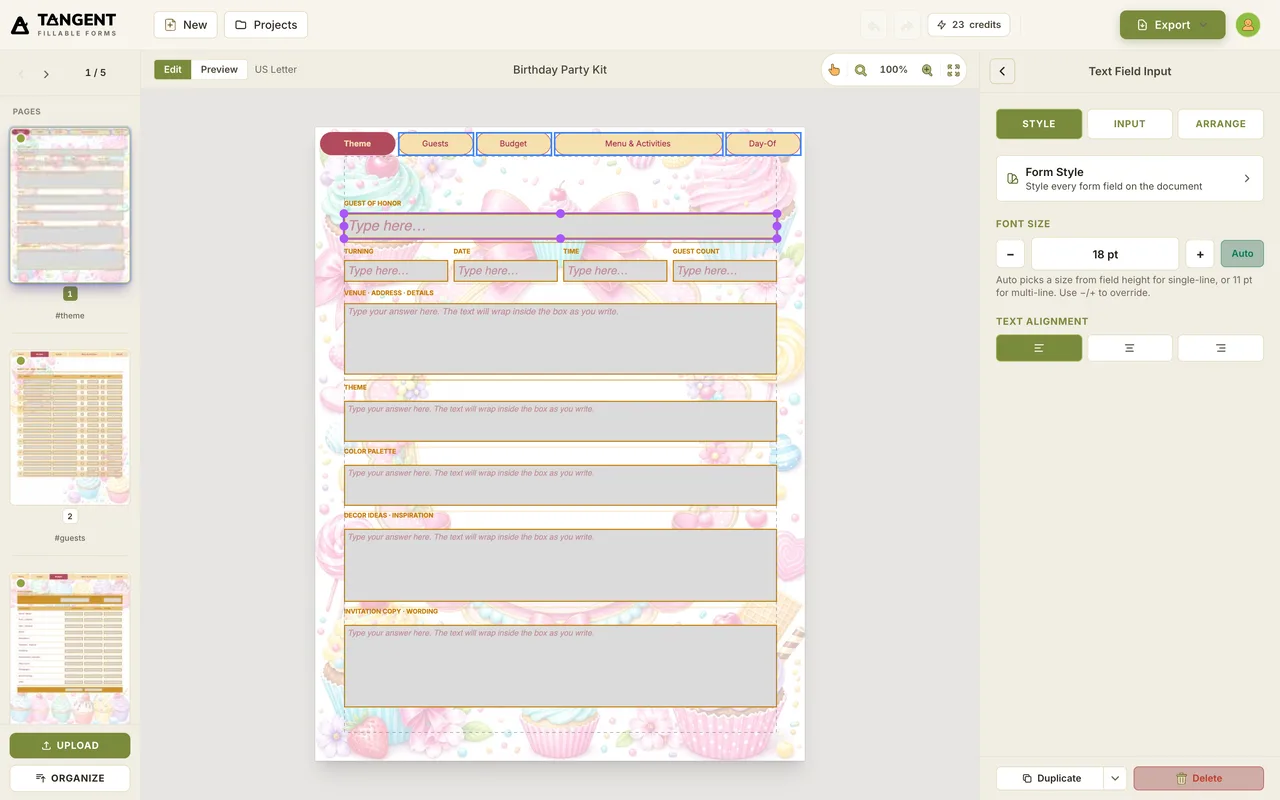Upload a file
The height and width of the screenshot is (800, 1280).
point(70,745)
